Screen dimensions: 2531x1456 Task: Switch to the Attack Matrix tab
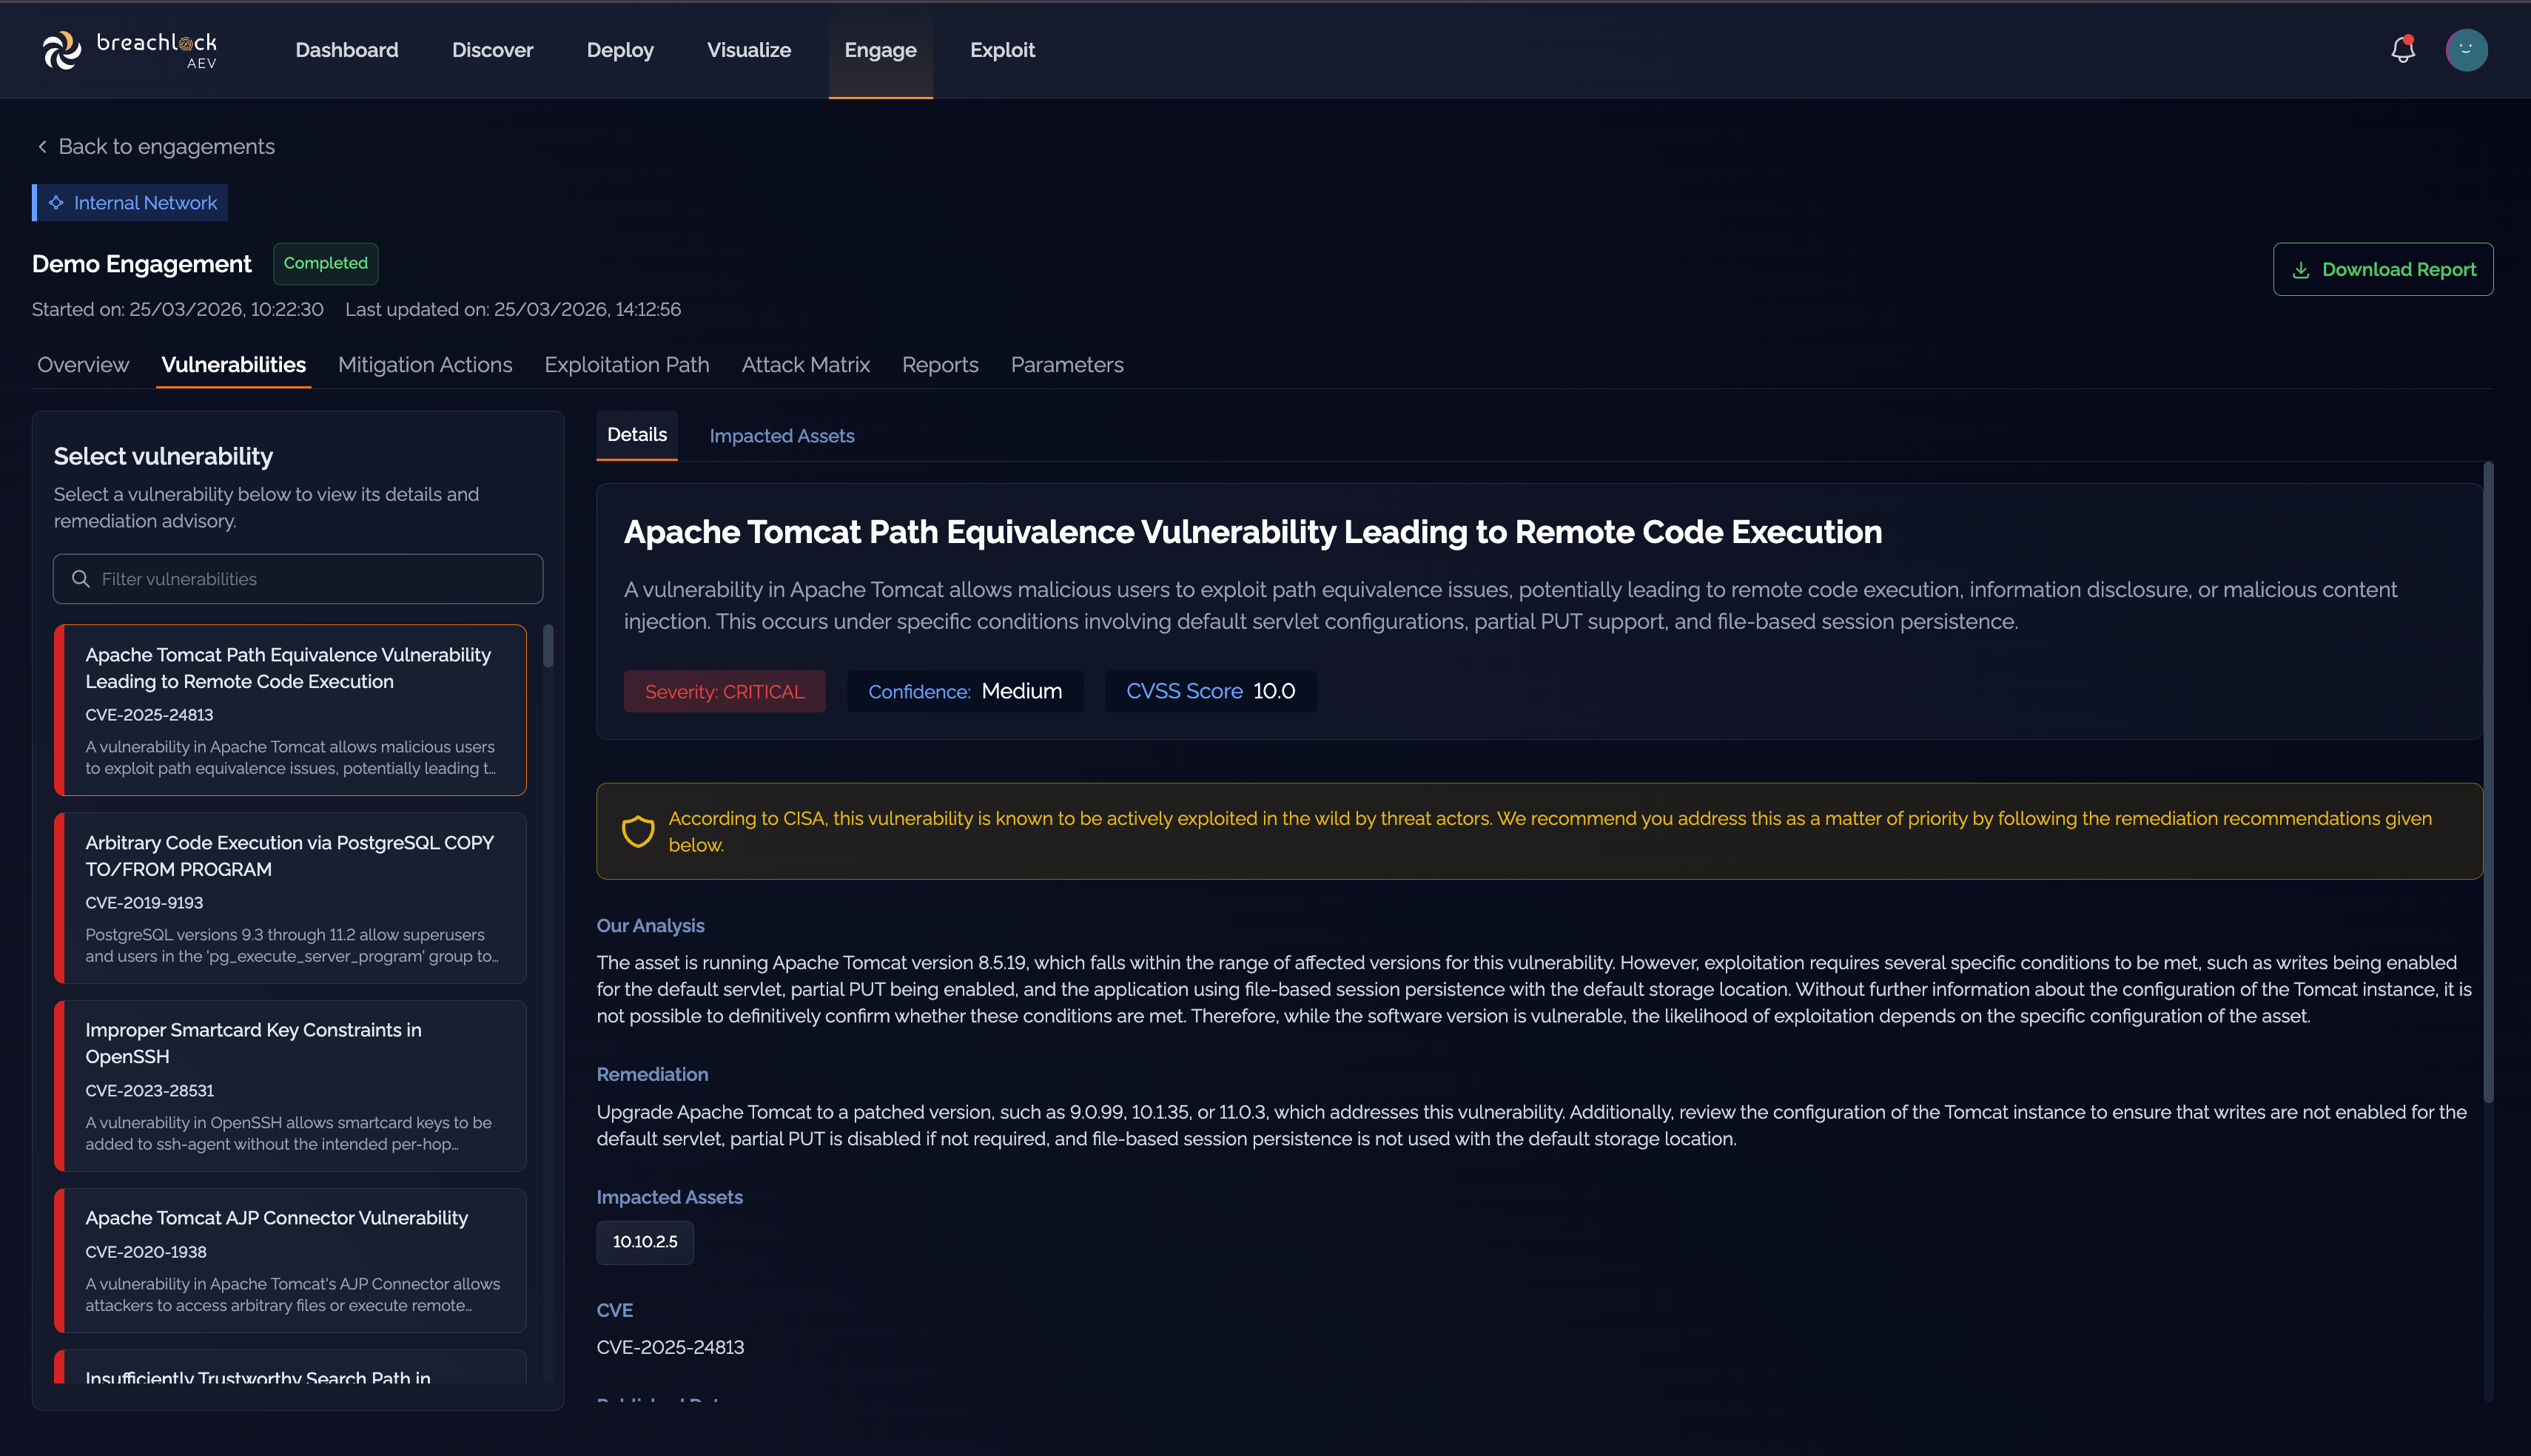805,365
